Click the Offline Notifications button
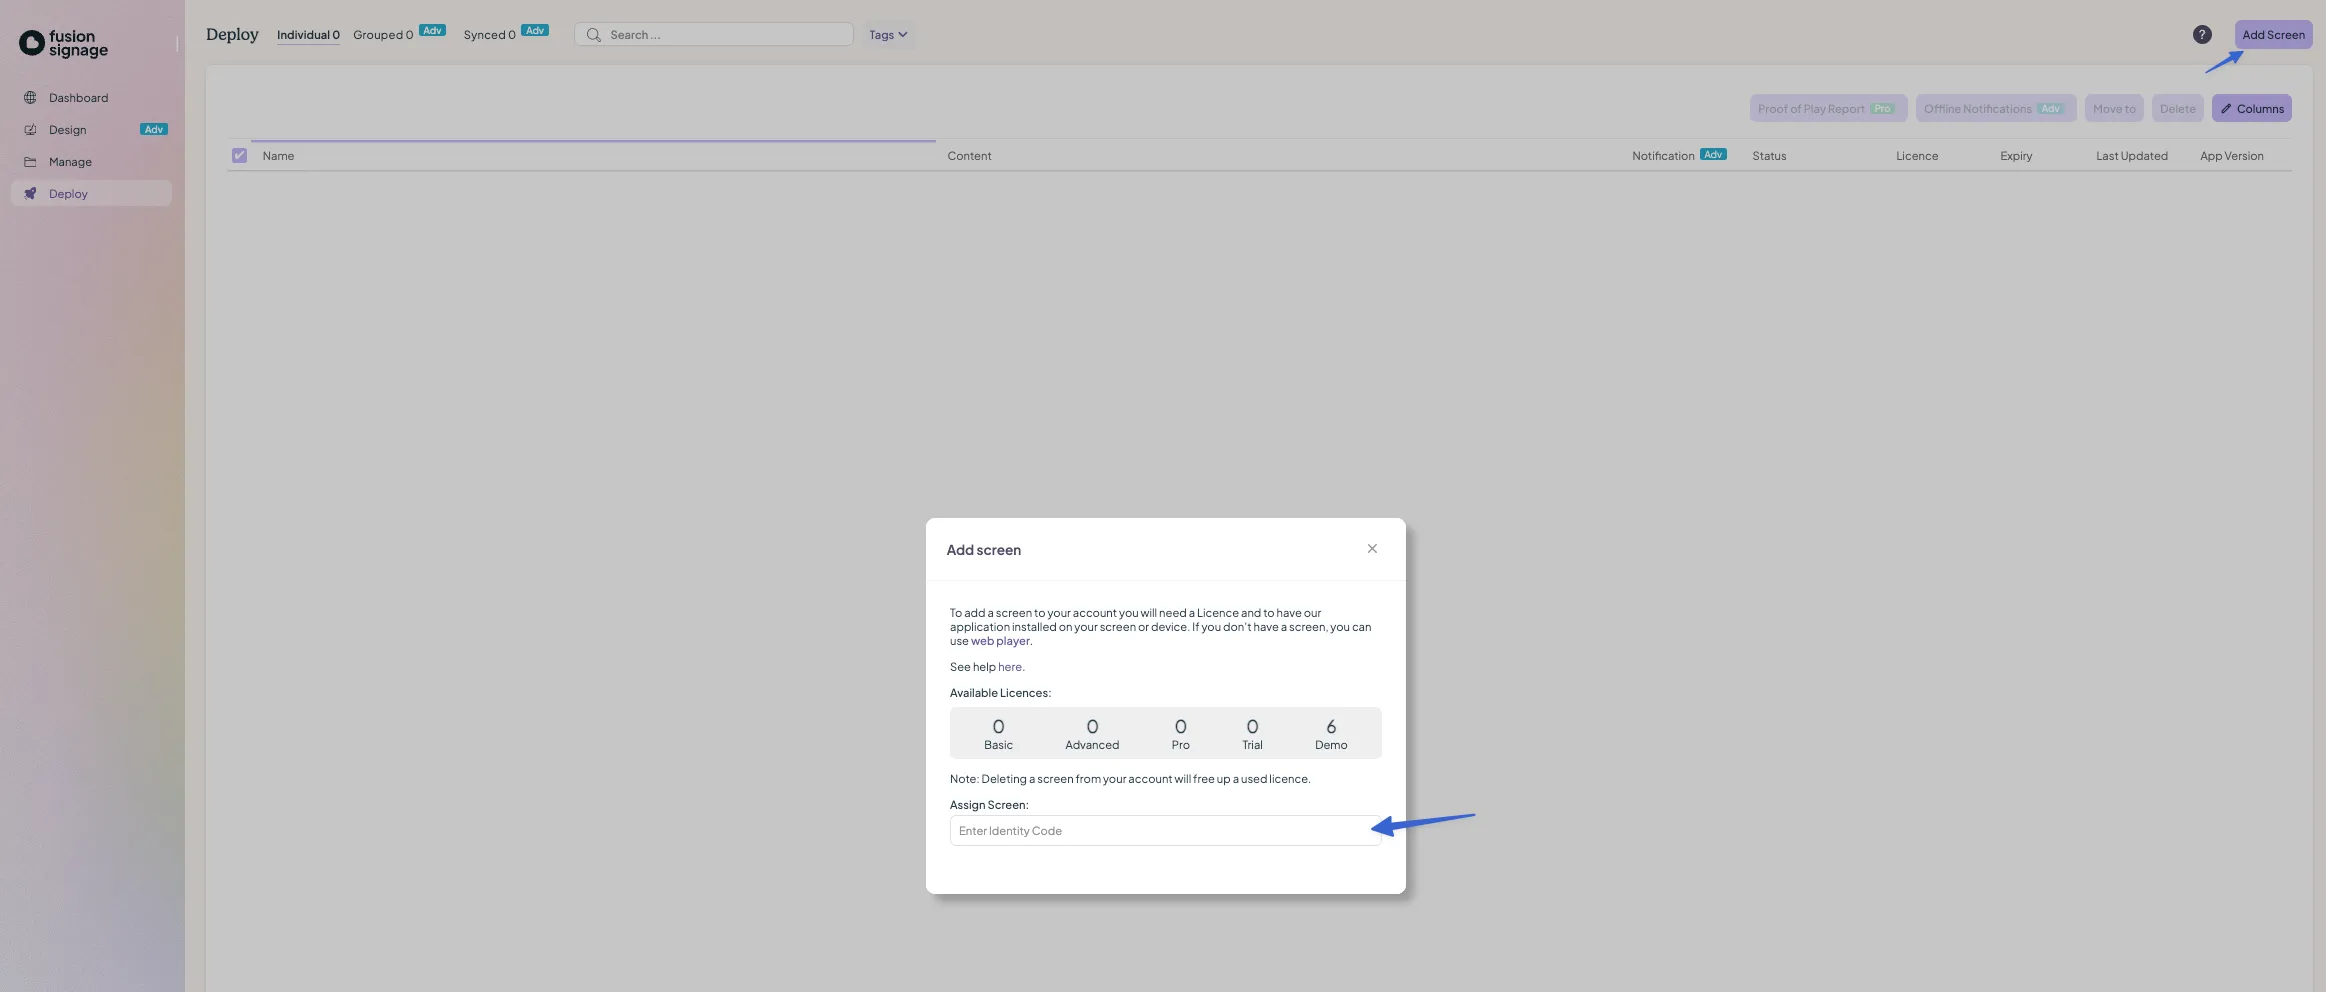The height and width of the screenshot is (992, 2326). click(x=1995, y=109)
